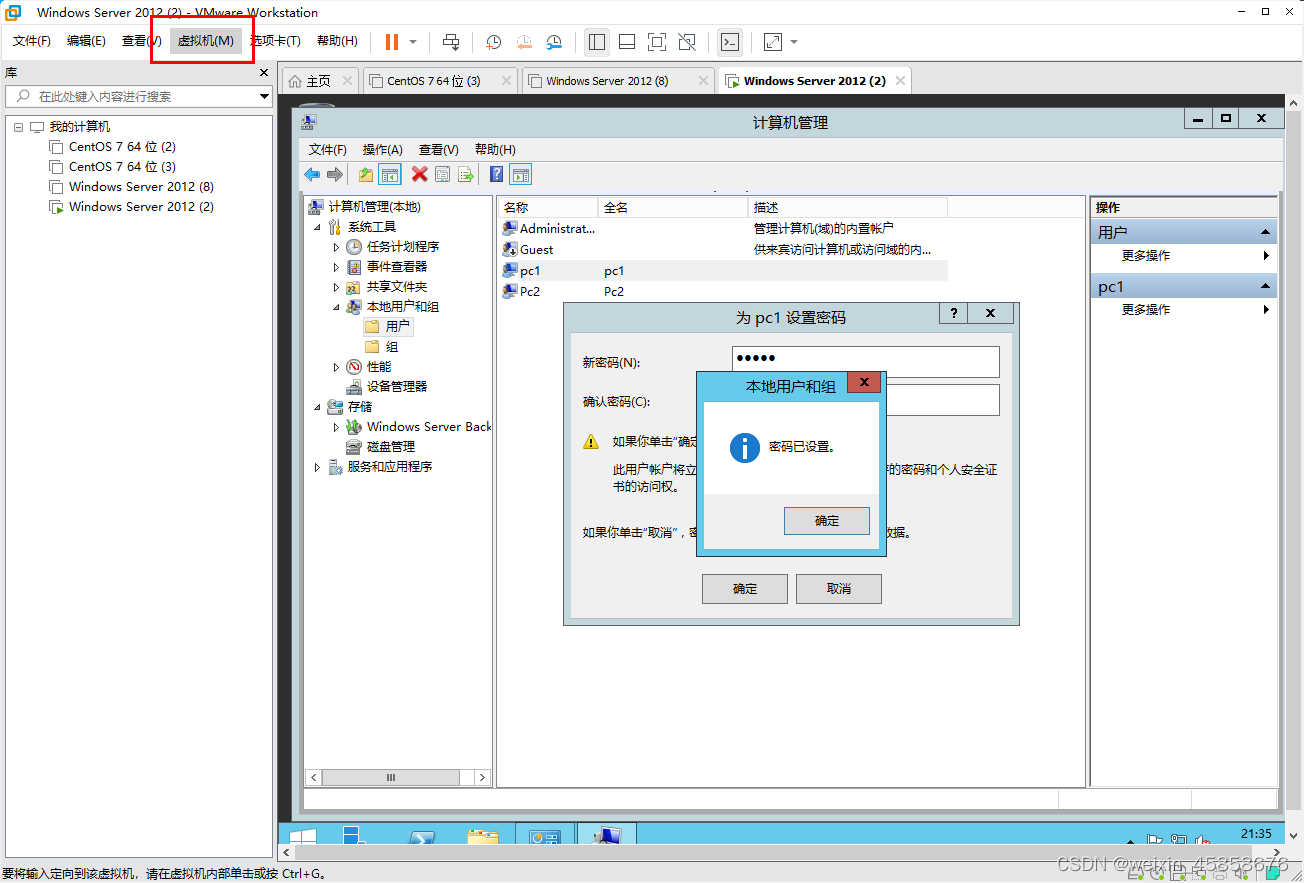1304x883 pixels.
Task: Collapse the 用户 section in 操作 pane
Action: 1267,232
